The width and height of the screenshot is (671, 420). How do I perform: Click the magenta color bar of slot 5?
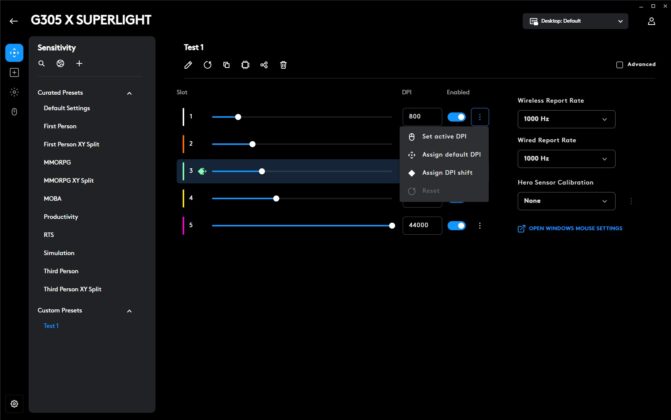183,226
